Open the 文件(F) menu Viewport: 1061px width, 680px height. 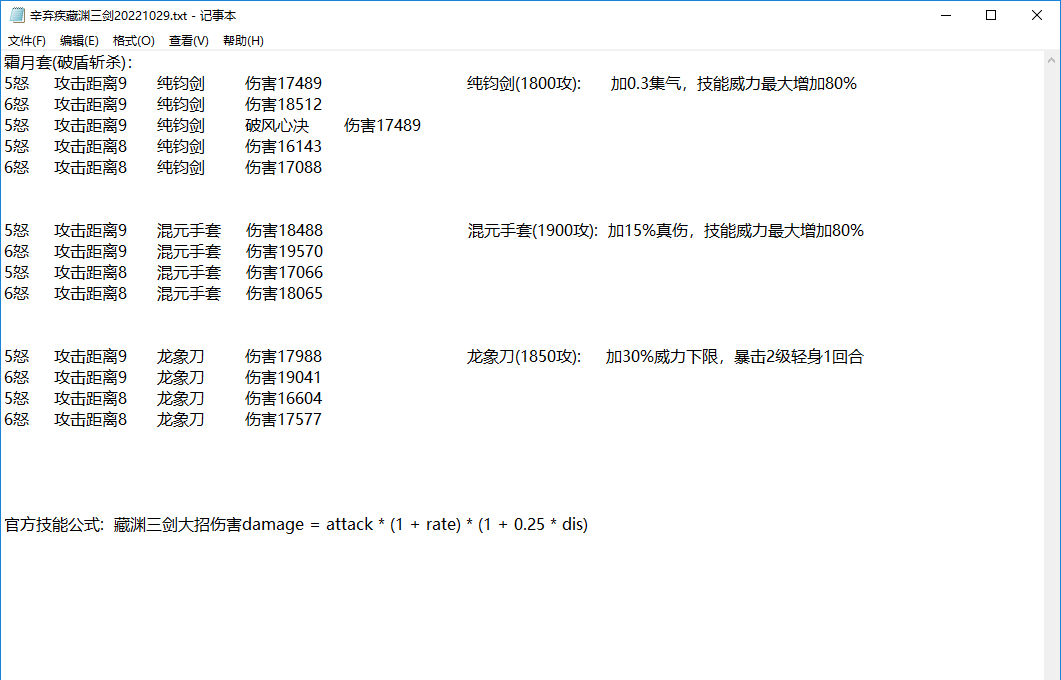[27, 41]
